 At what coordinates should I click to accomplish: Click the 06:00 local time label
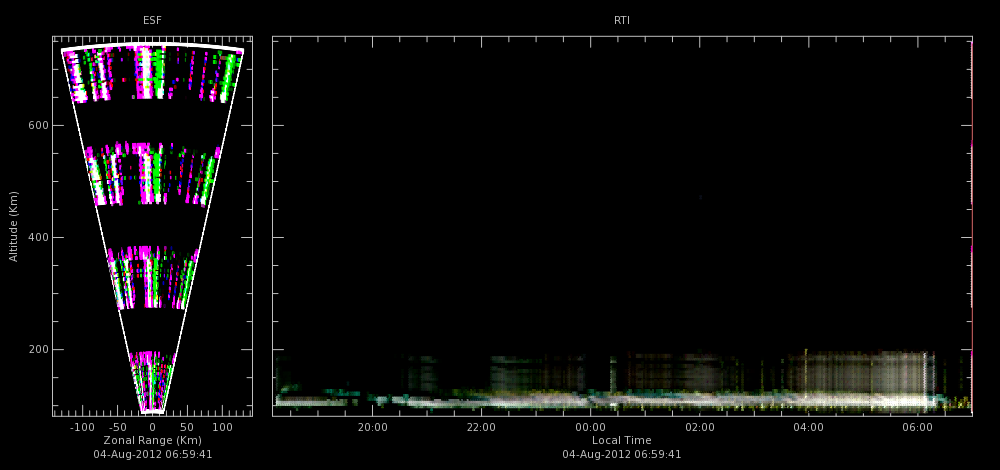[917, 427]
